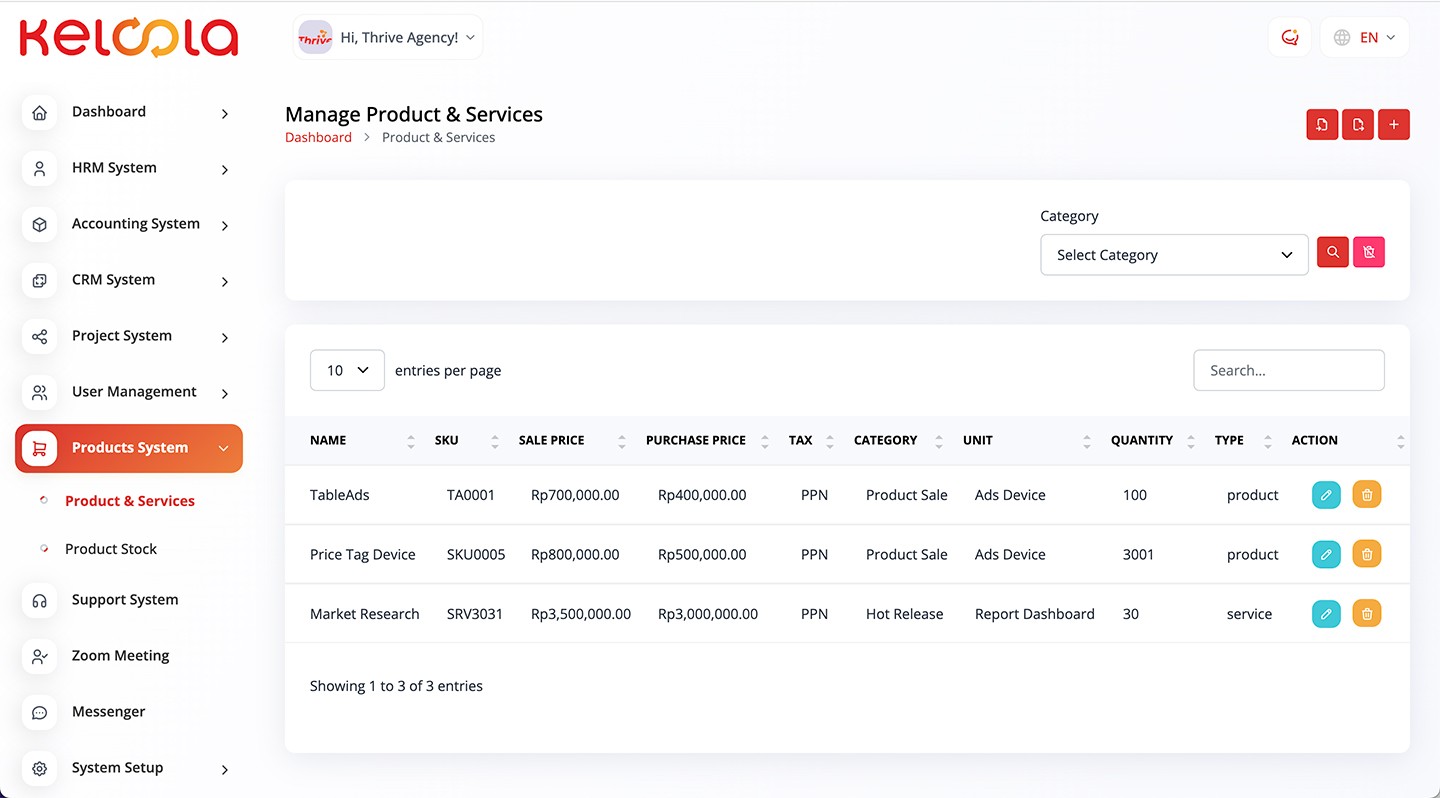Screen dimensions: 1440x798
Task: Open the chat messages icon in header
Action: point(1290,38)
